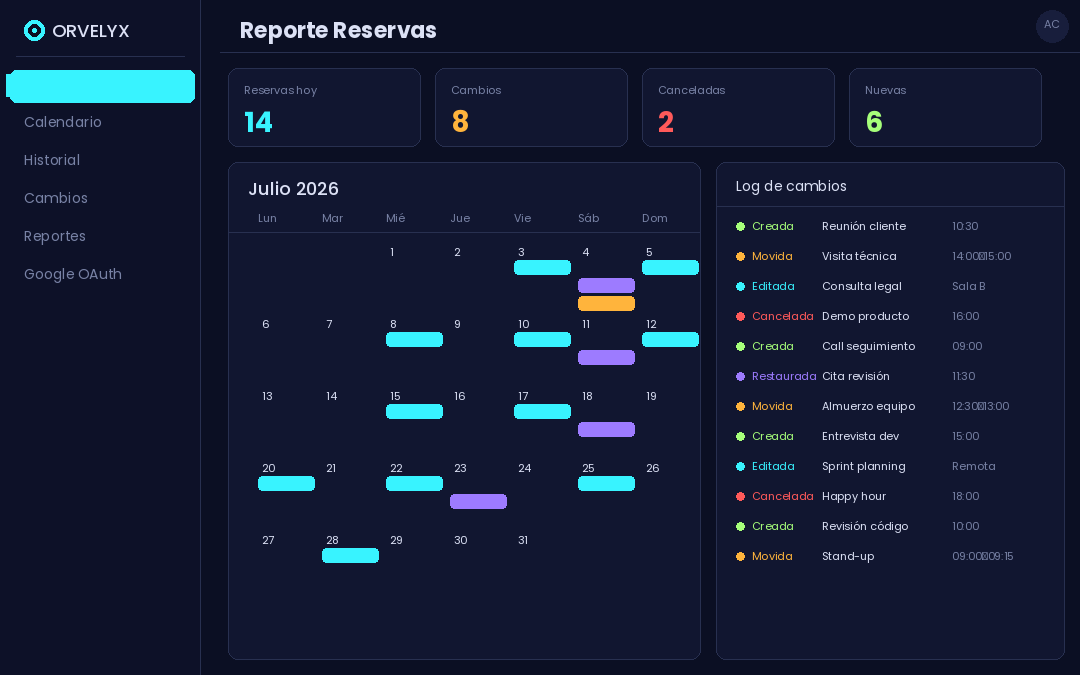Screen dimensions: 1080x675
Task: Open the booking on July 12
Action: [670, 340]
